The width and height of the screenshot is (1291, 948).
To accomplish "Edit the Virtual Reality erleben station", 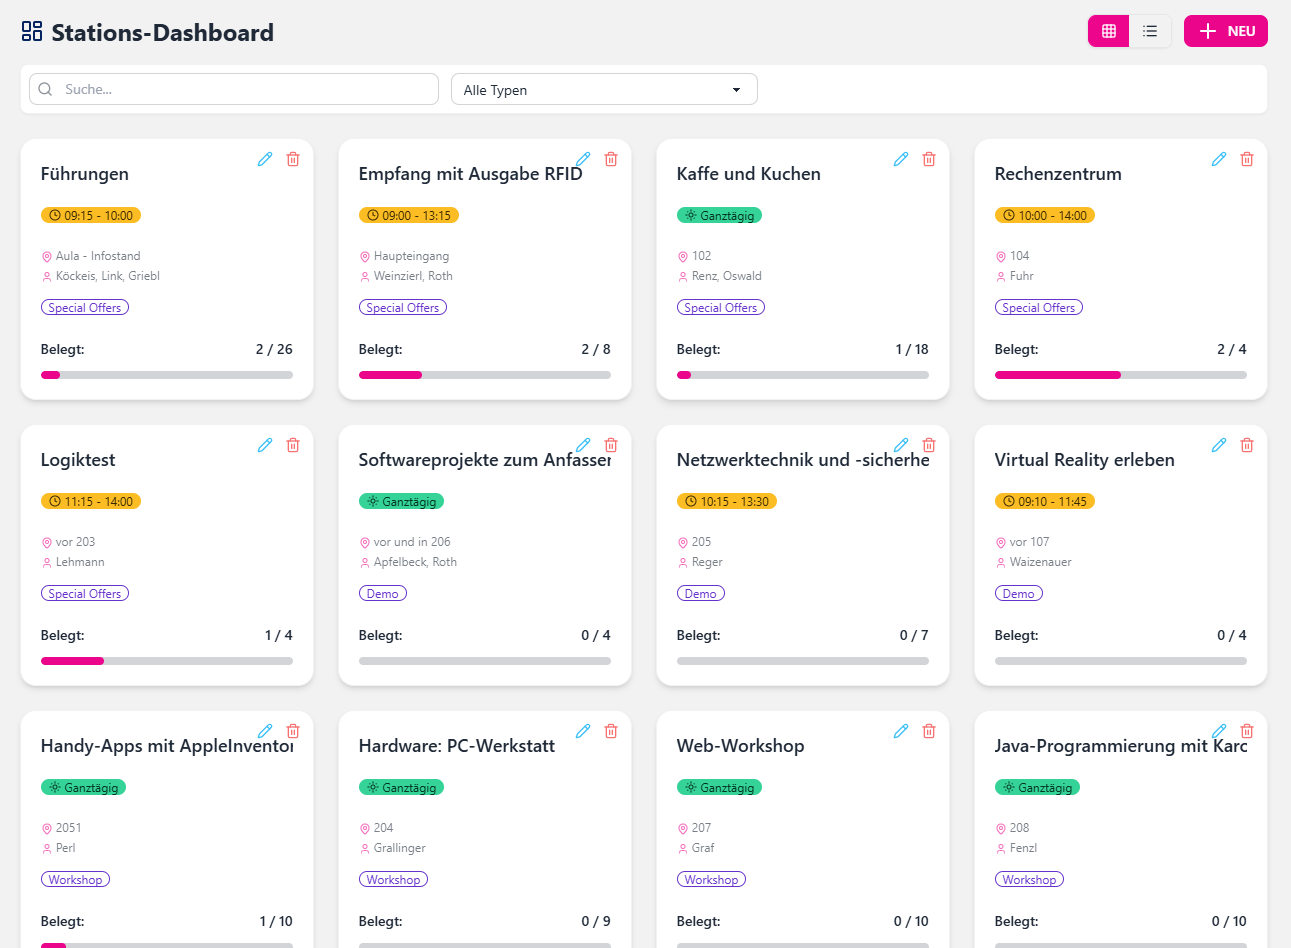I will [x=1219, y=445].
